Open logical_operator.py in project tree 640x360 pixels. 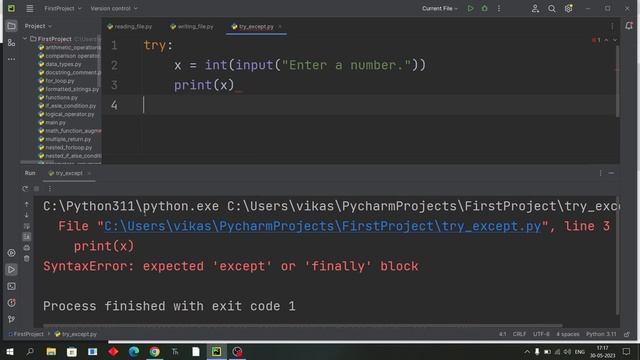click(x=66, y=114)
